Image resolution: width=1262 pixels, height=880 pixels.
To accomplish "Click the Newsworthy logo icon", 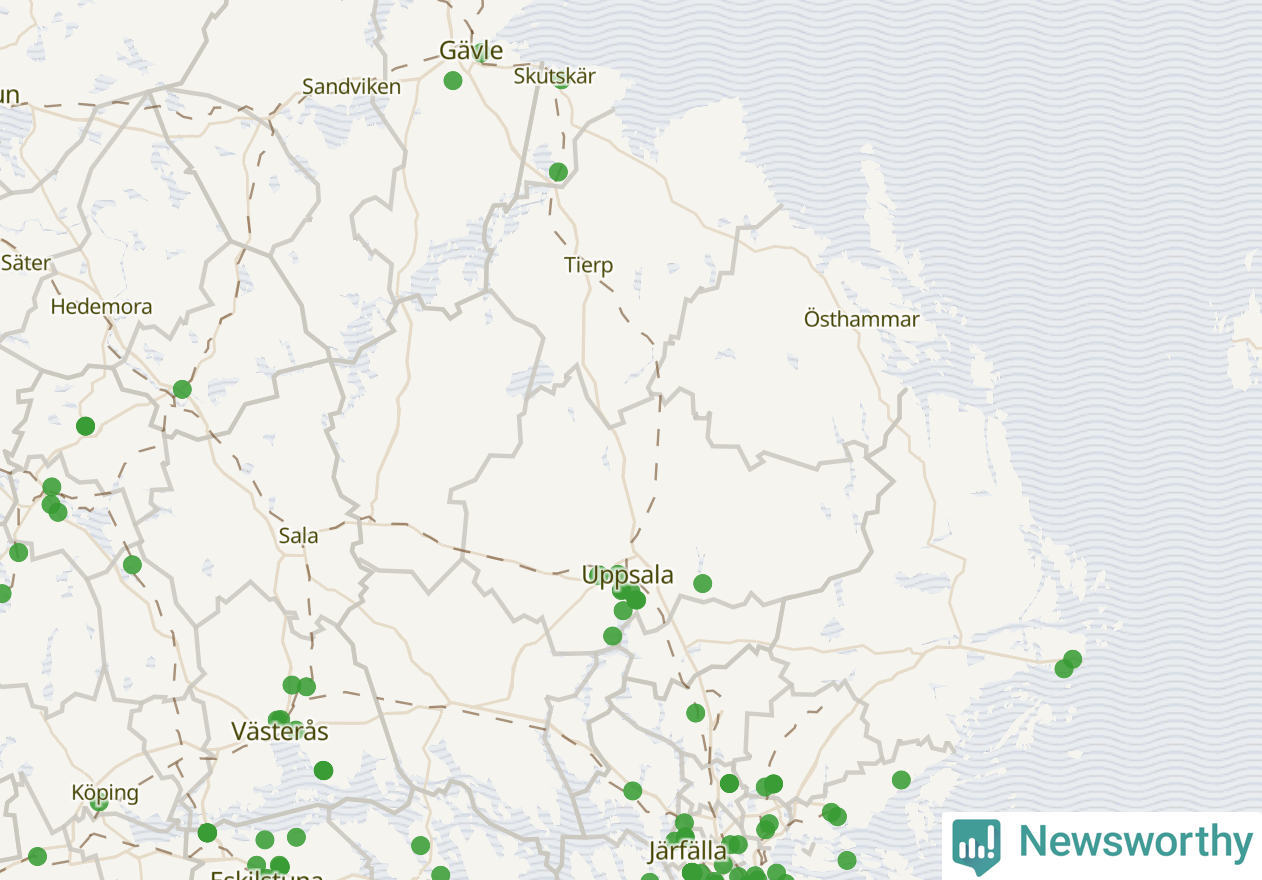I will tap(976, 846).
